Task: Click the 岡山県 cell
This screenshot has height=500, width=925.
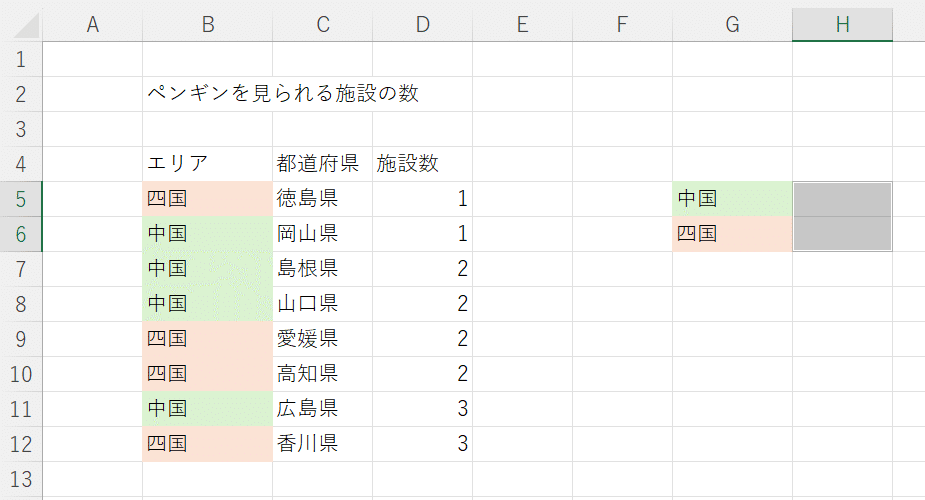Action: [322, 234]
